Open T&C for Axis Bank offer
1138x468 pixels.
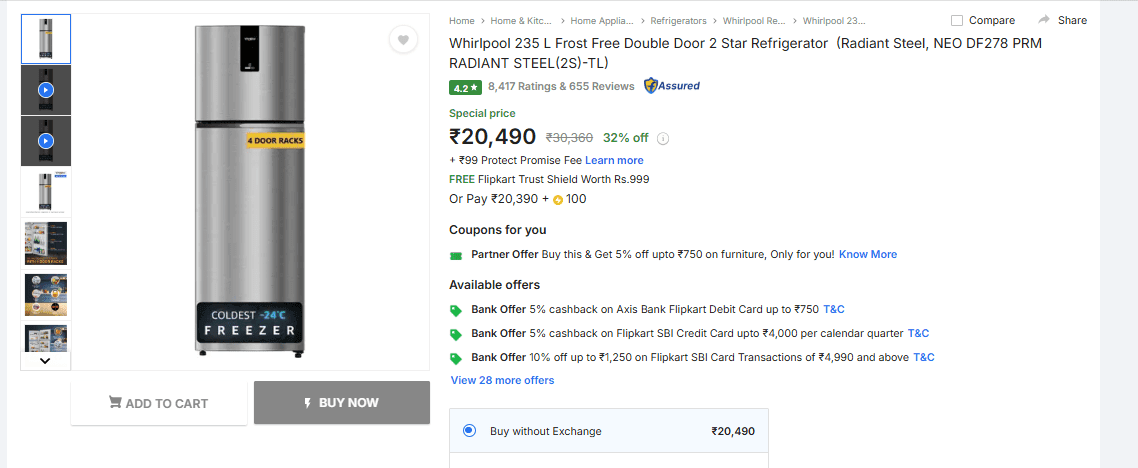point(833,309)
